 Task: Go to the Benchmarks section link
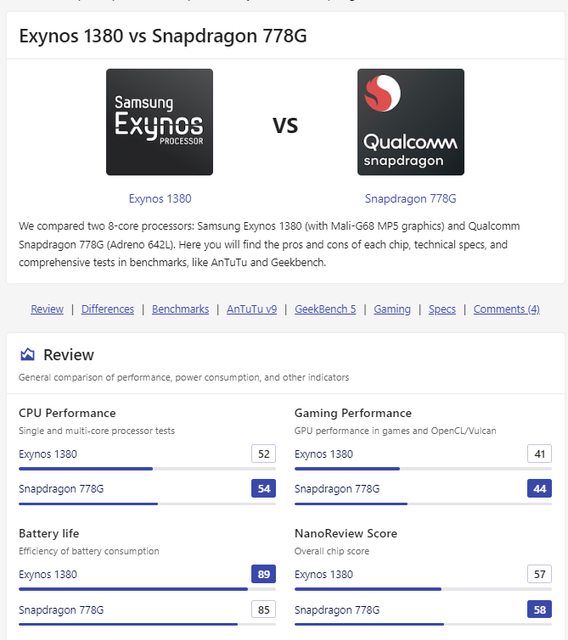pos(180,309)
